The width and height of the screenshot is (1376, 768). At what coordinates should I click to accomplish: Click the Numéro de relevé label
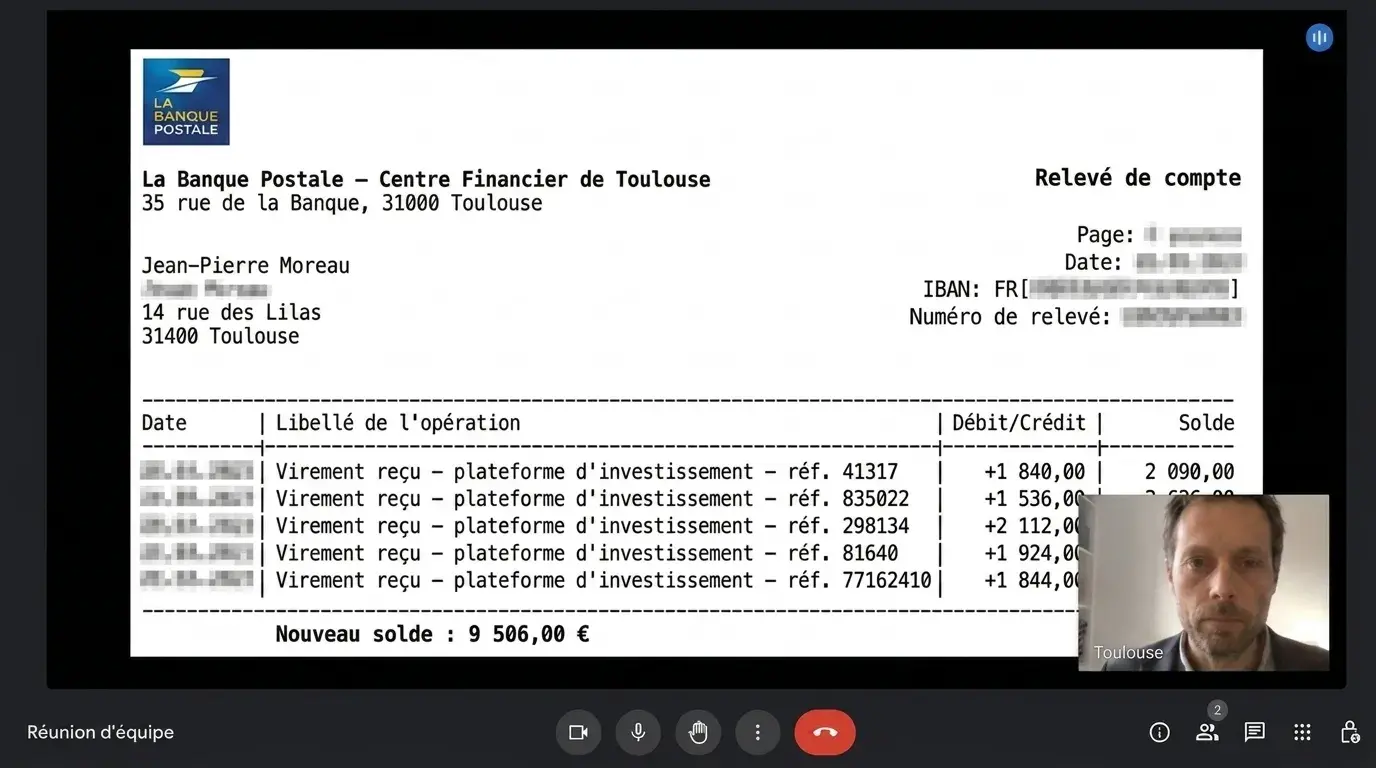(x=1010, y=317)
